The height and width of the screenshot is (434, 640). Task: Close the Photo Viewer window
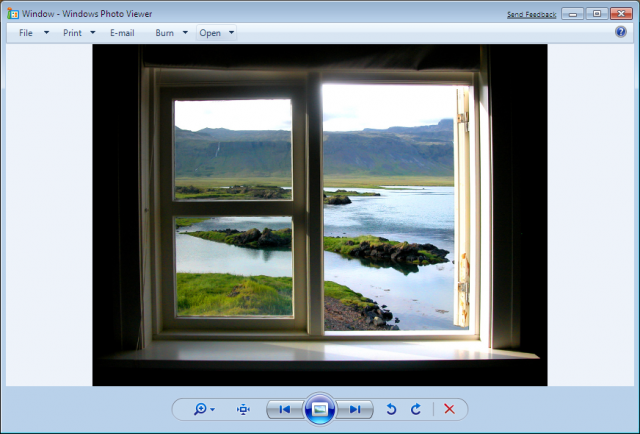621,13
